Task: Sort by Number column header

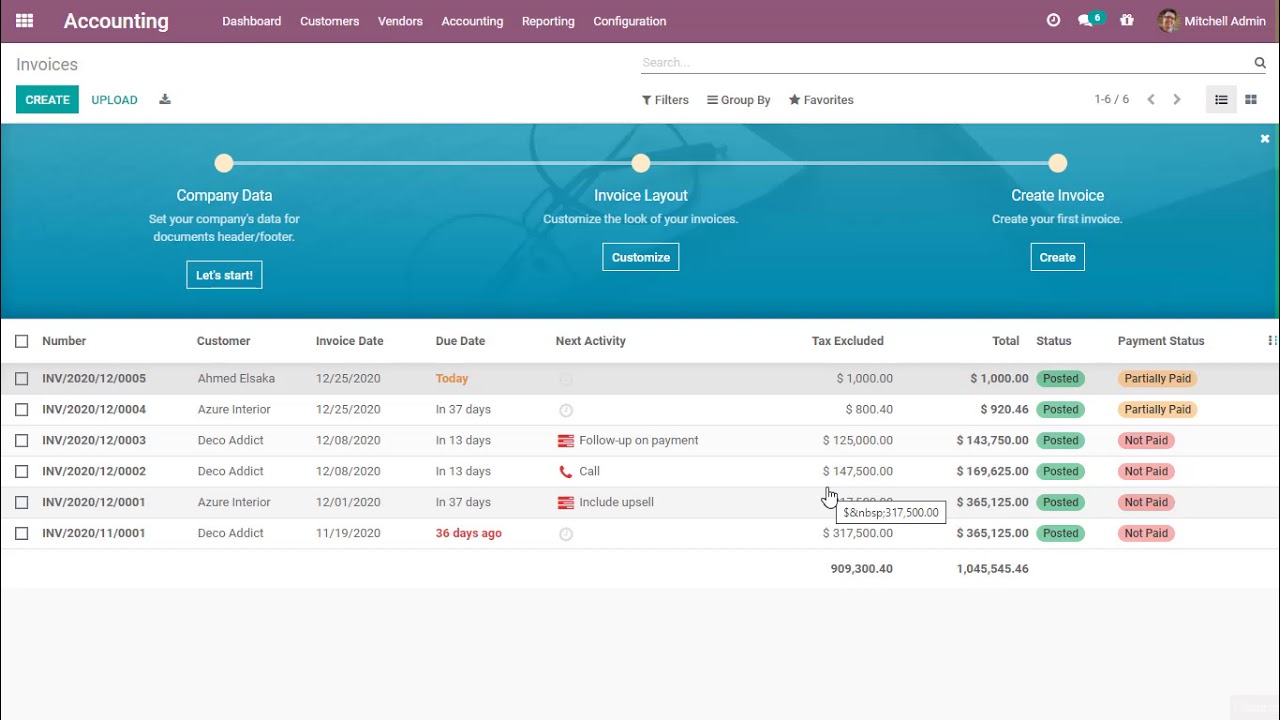Action: click(64, 341)
